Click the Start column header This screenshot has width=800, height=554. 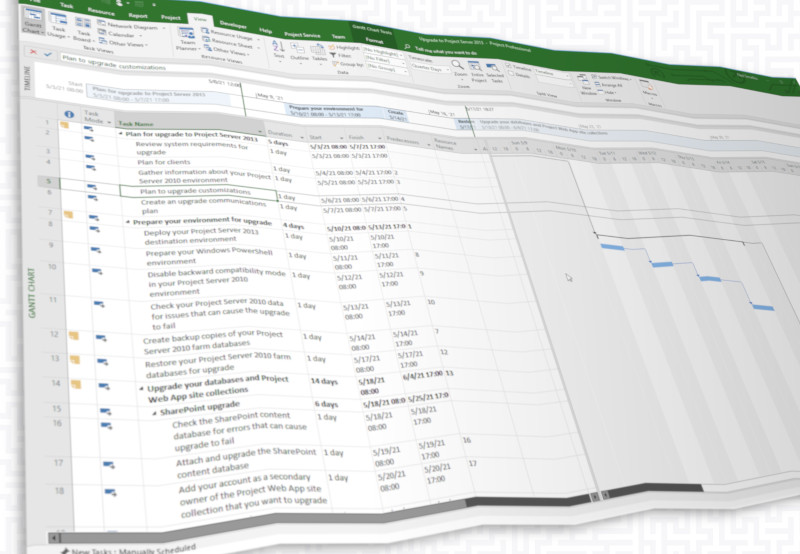324,138
